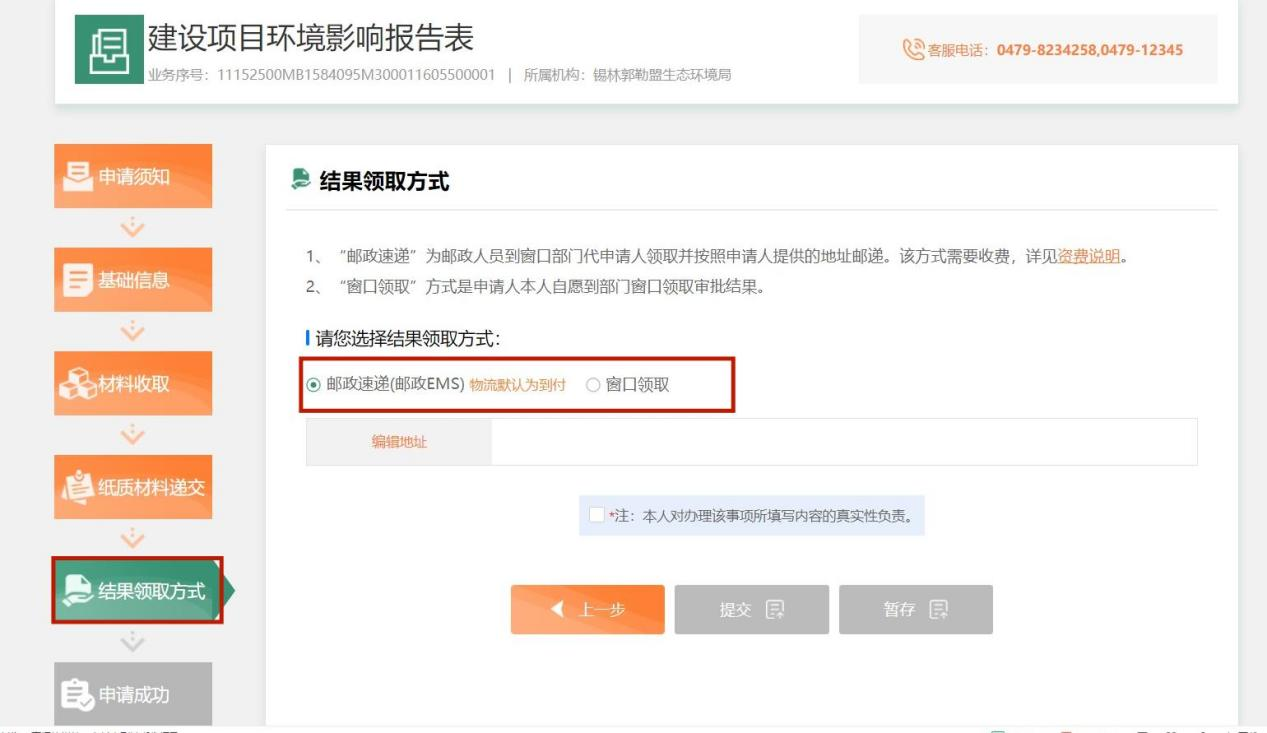Image resolution: width=1267 pixels, height=733 pixels.
Task: Open the 材料收取 step tab
Action: 133,384
